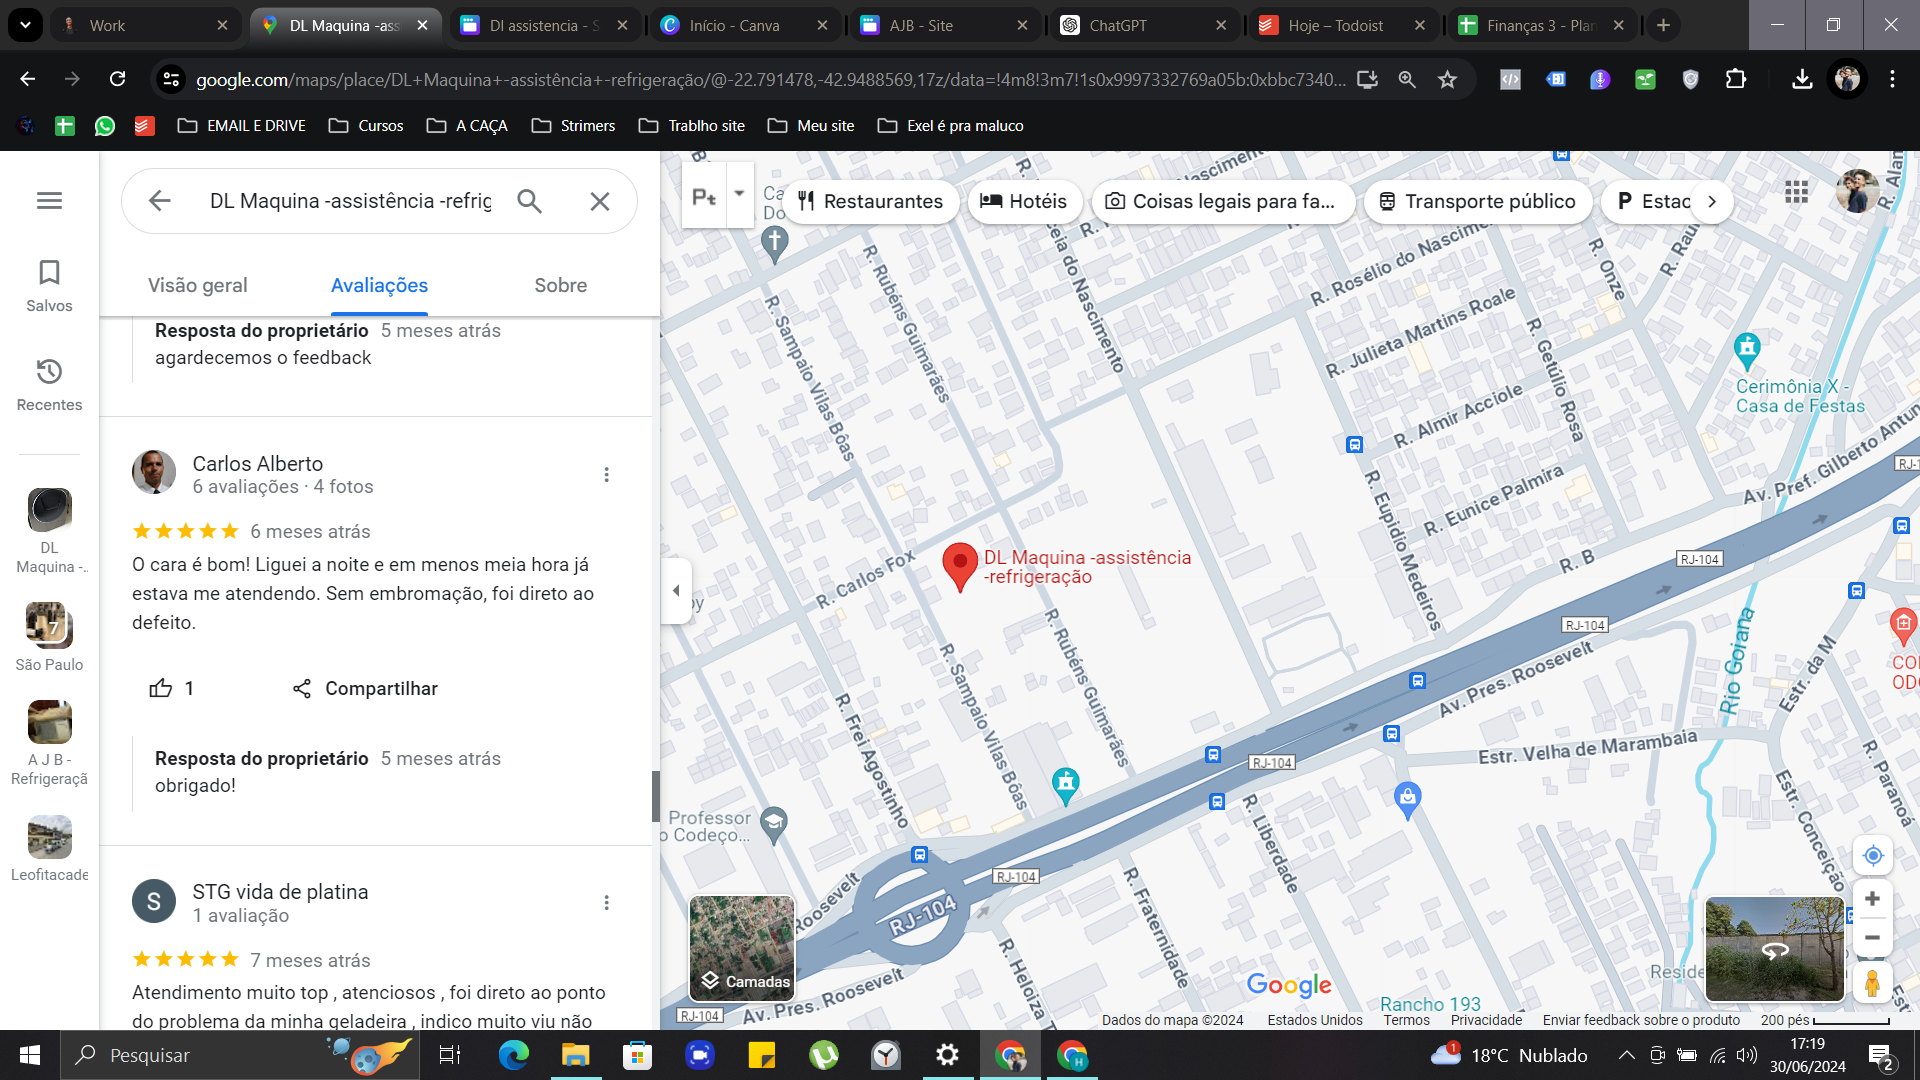Viewport: 1920px width, 1080px height.
Task: Open the A CAÇA bookmarks folder
Action: click(x=467, y=126)
